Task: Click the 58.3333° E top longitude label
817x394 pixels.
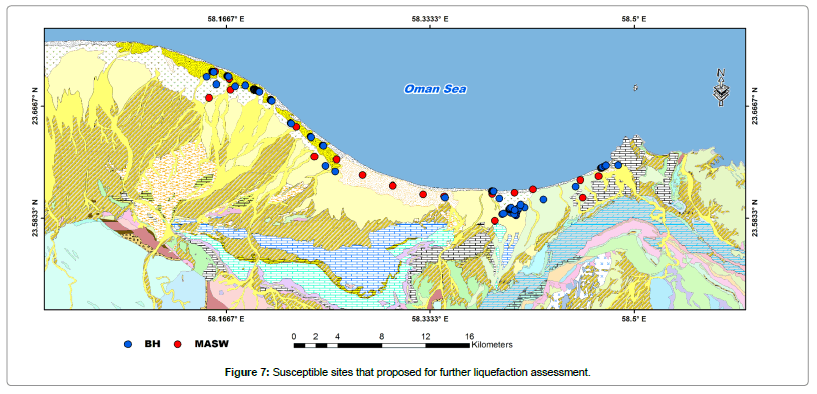Action: pyautogui.click(x=430, y=19)
